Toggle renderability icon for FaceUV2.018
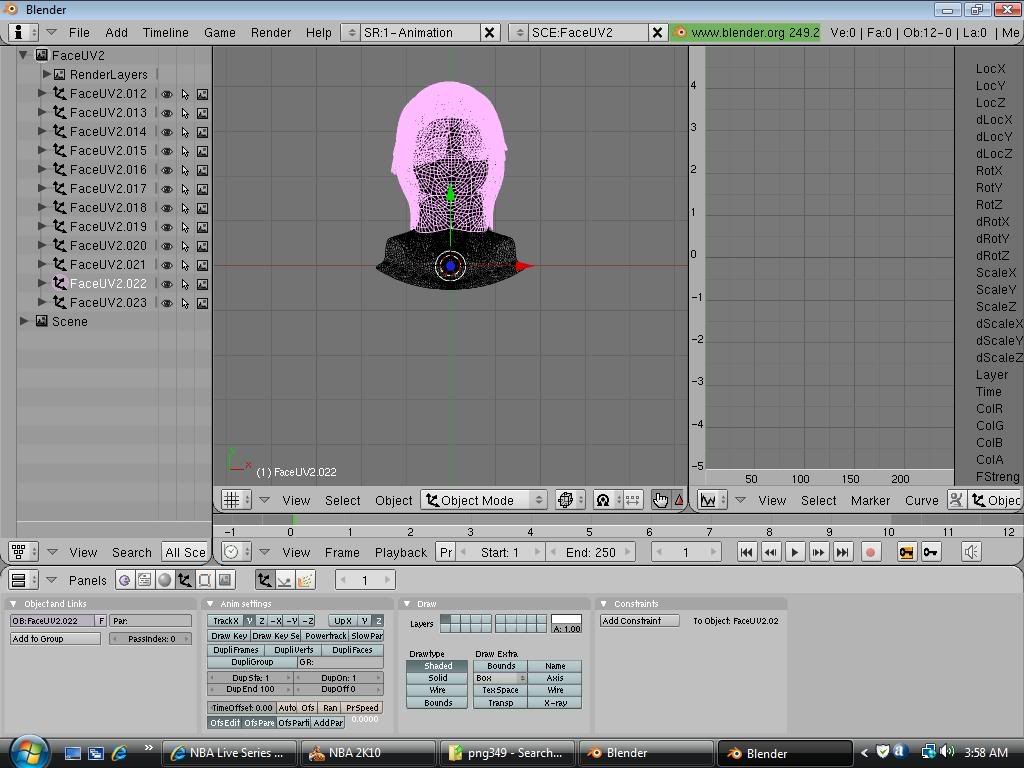The height and width of the screenshot is (768, 1024). [202, 208]
